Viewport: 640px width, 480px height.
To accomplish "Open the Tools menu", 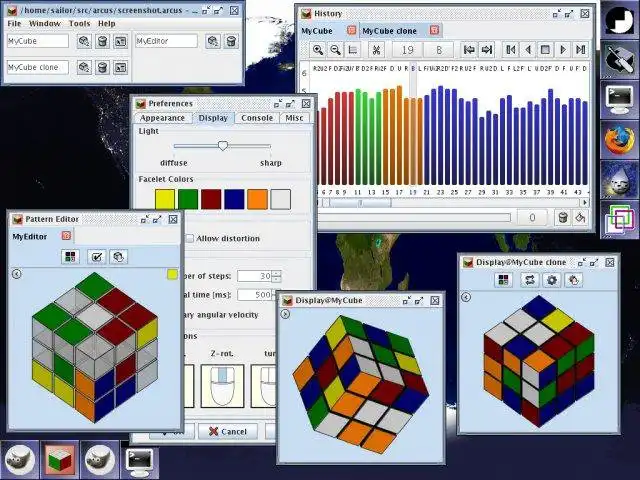I will point(80,24).
